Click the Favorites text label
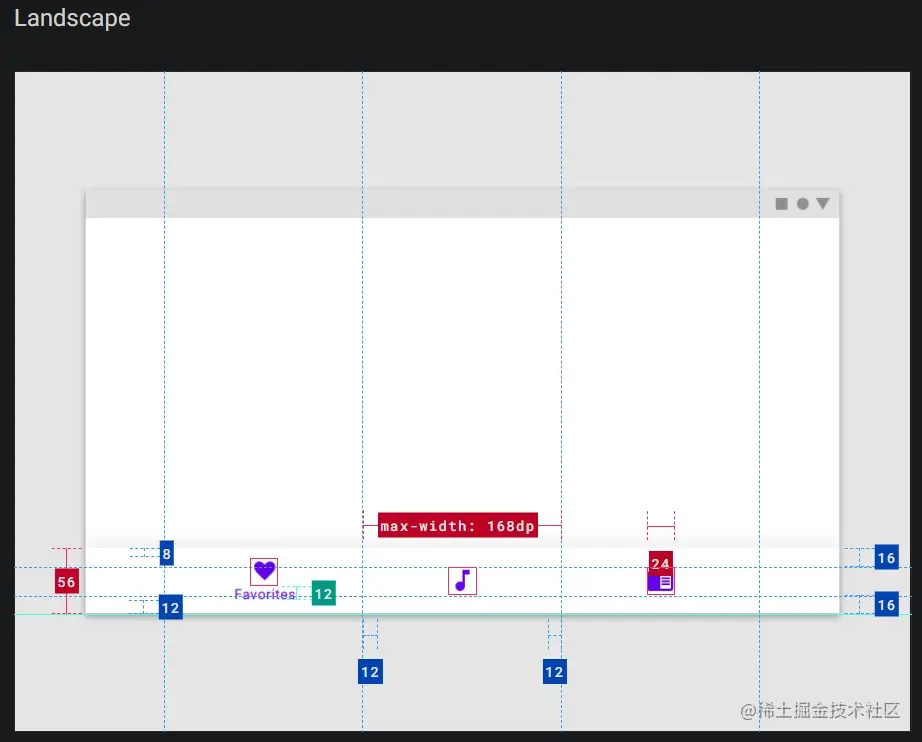Viewport: 922px width, 742px height. pyautogui.click(x=264, y=594)
